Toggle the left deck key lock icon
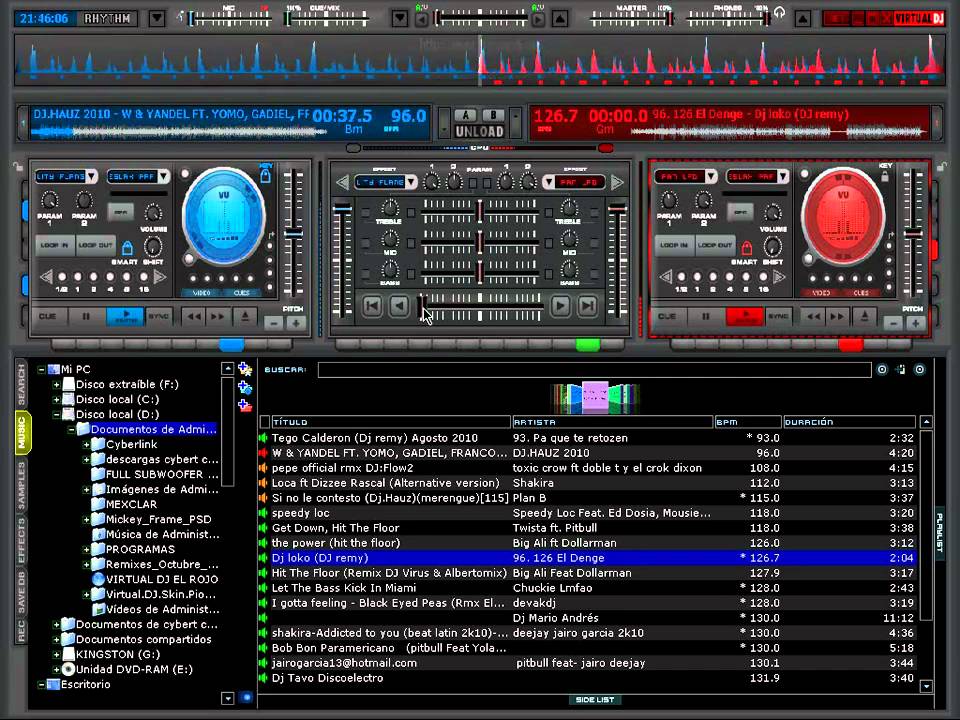Viewport: 960px width, 720px height. [x=266, y=176]
